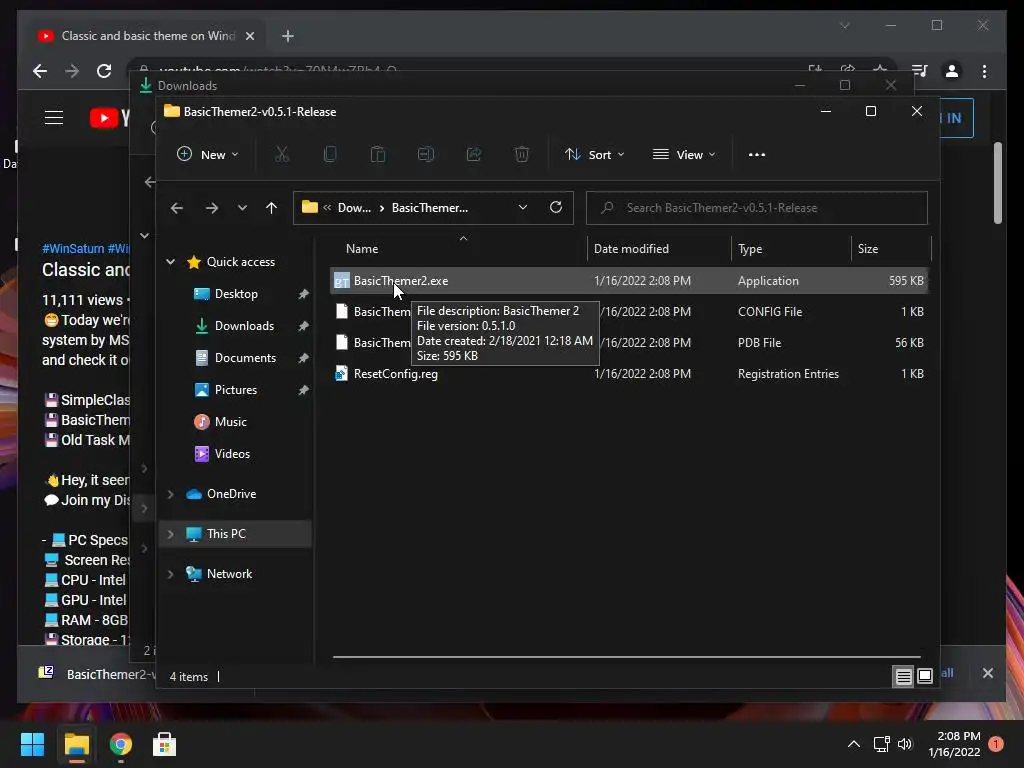Expand the This PC node
The width and height of the screenshot is (1024, 768).
point(170,534)
